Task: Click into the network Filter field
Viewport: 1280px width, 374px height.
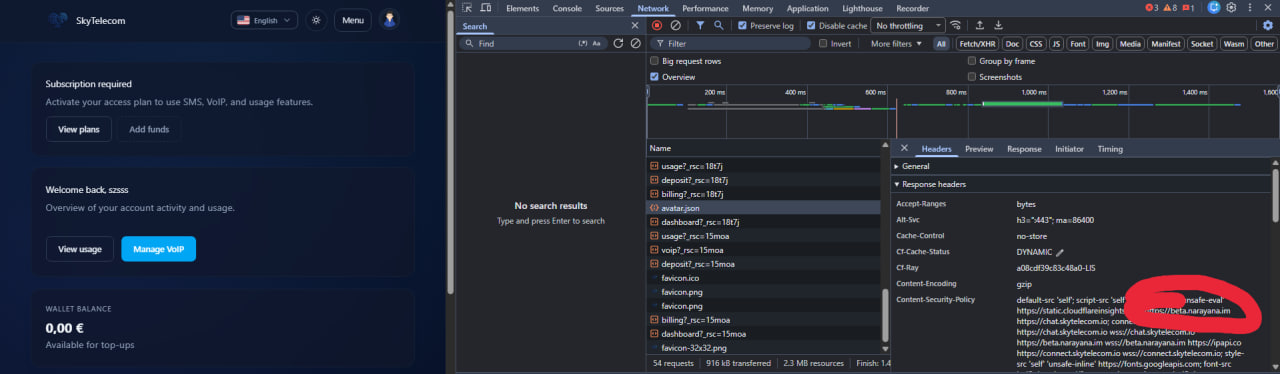Action: pos(730,43)
